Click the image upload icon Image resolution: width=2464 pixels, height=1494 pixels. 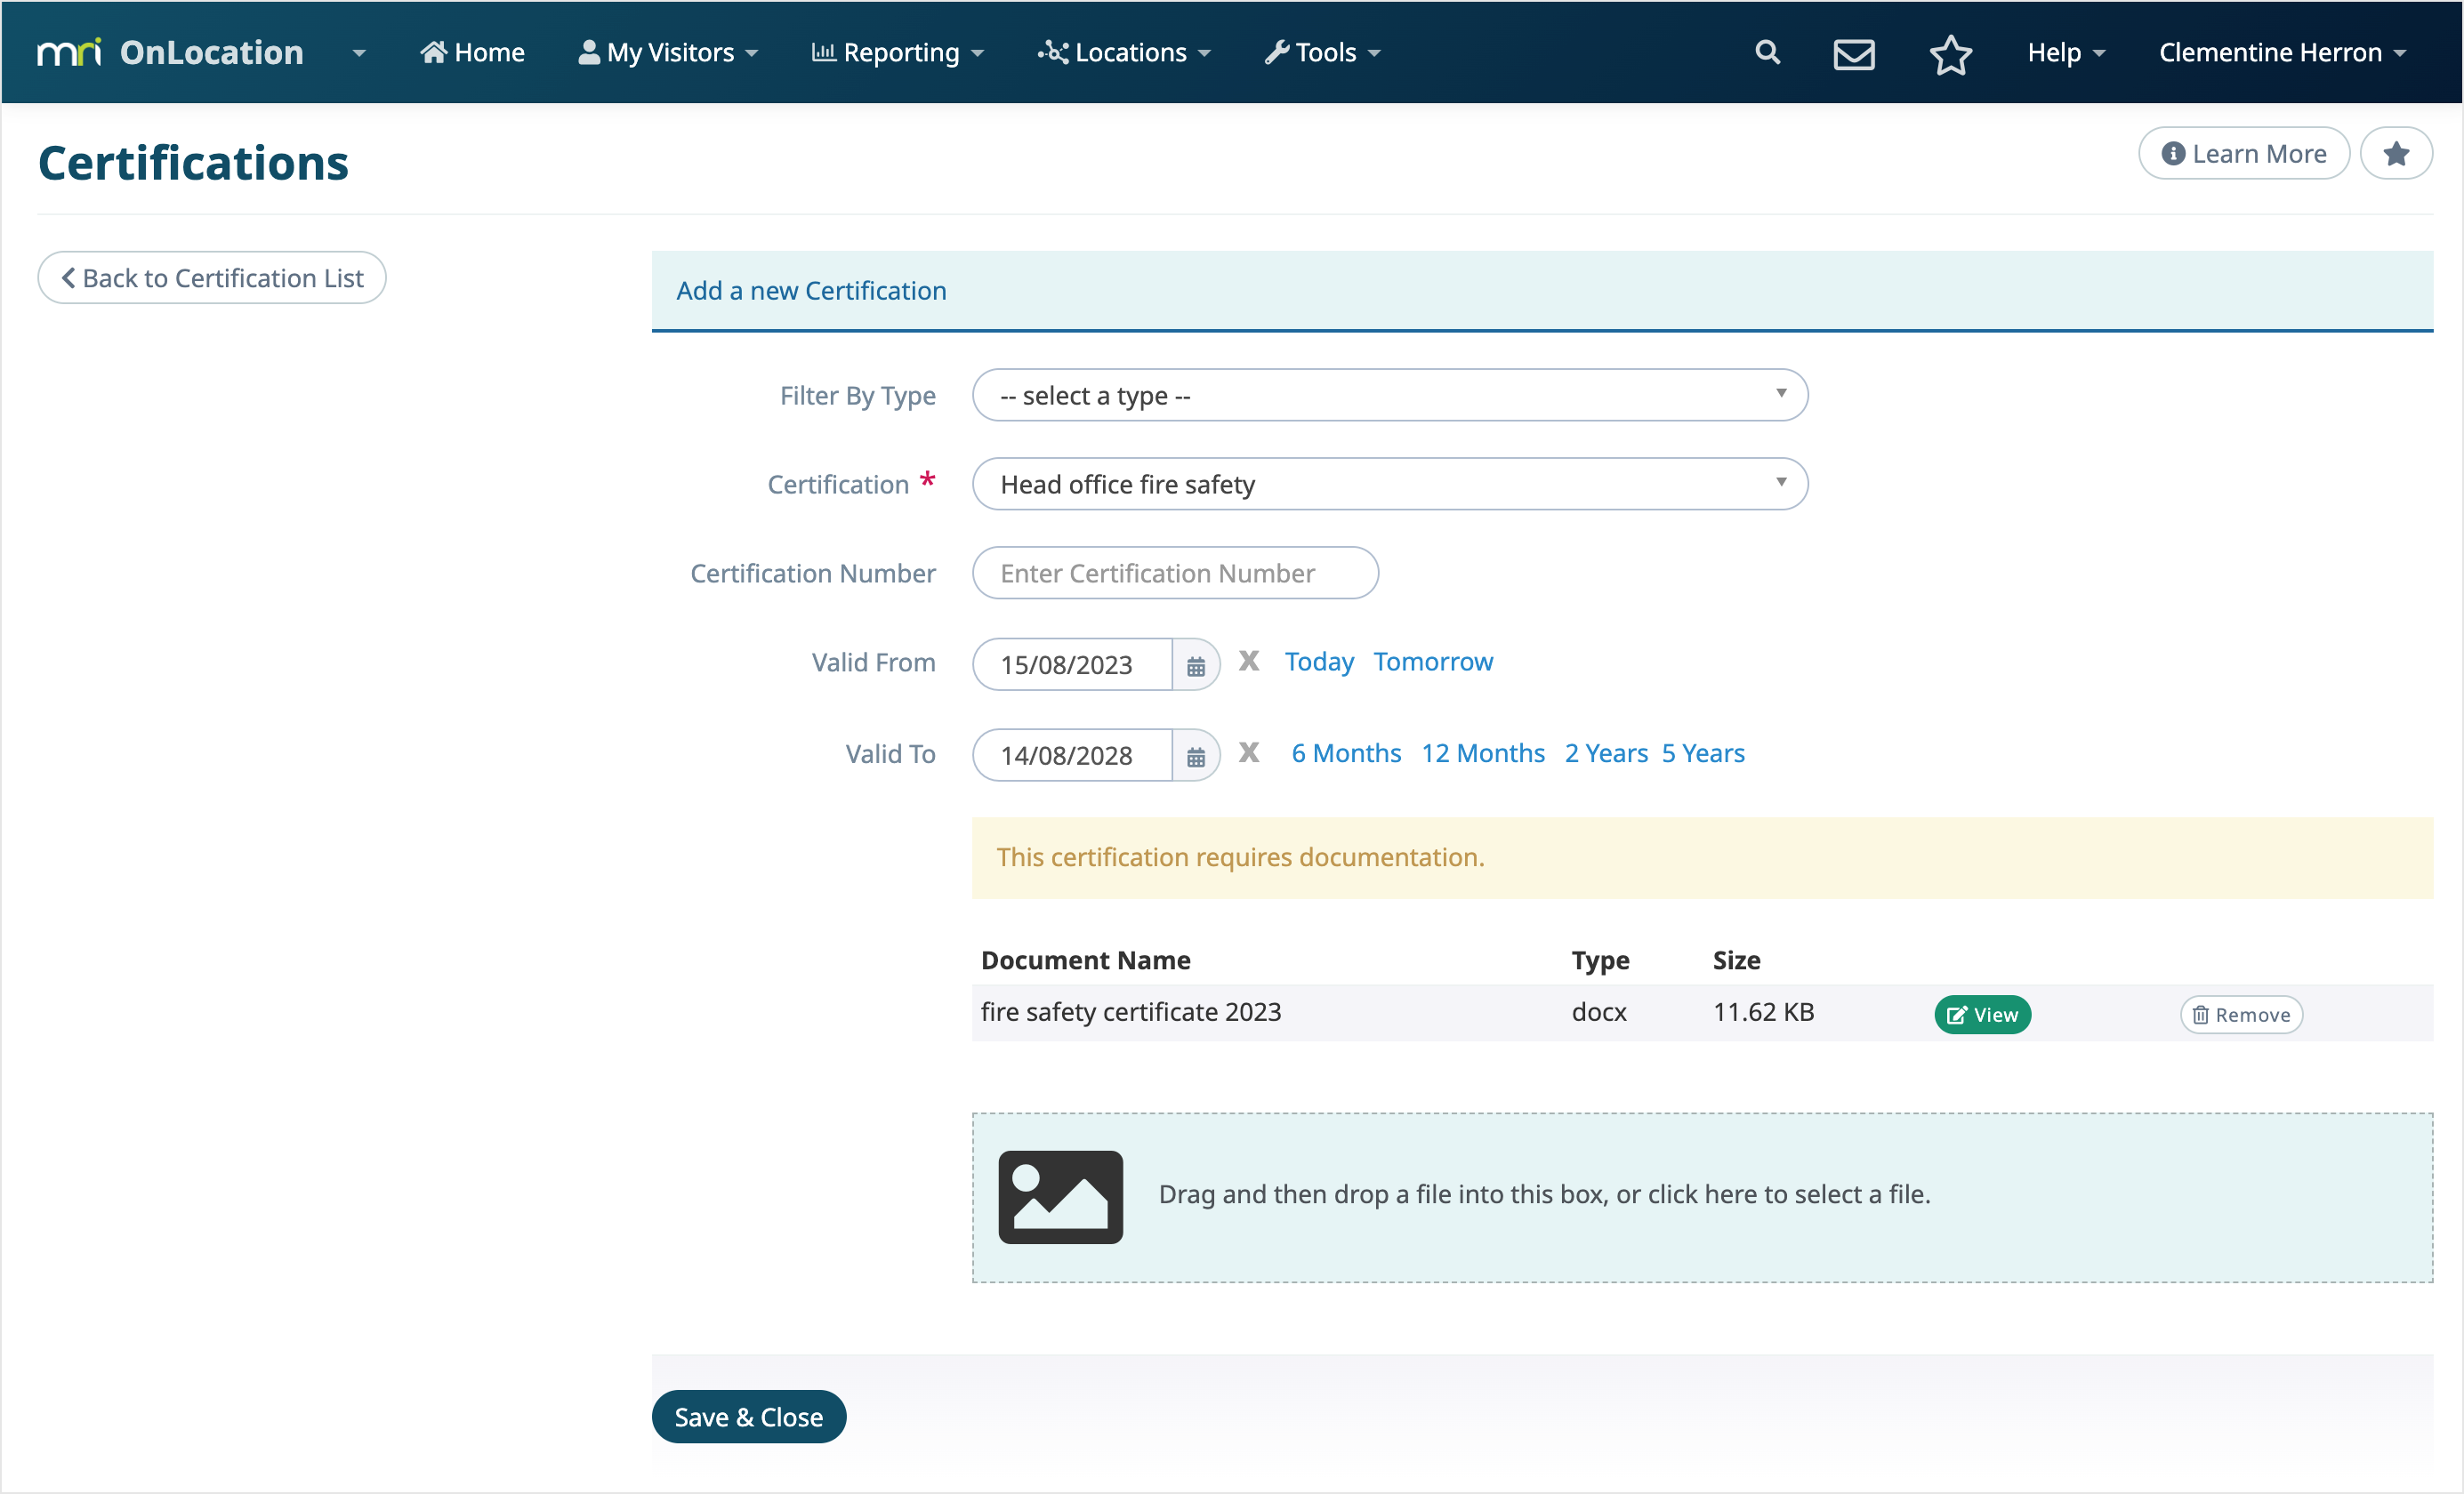coord(1060,1197)
